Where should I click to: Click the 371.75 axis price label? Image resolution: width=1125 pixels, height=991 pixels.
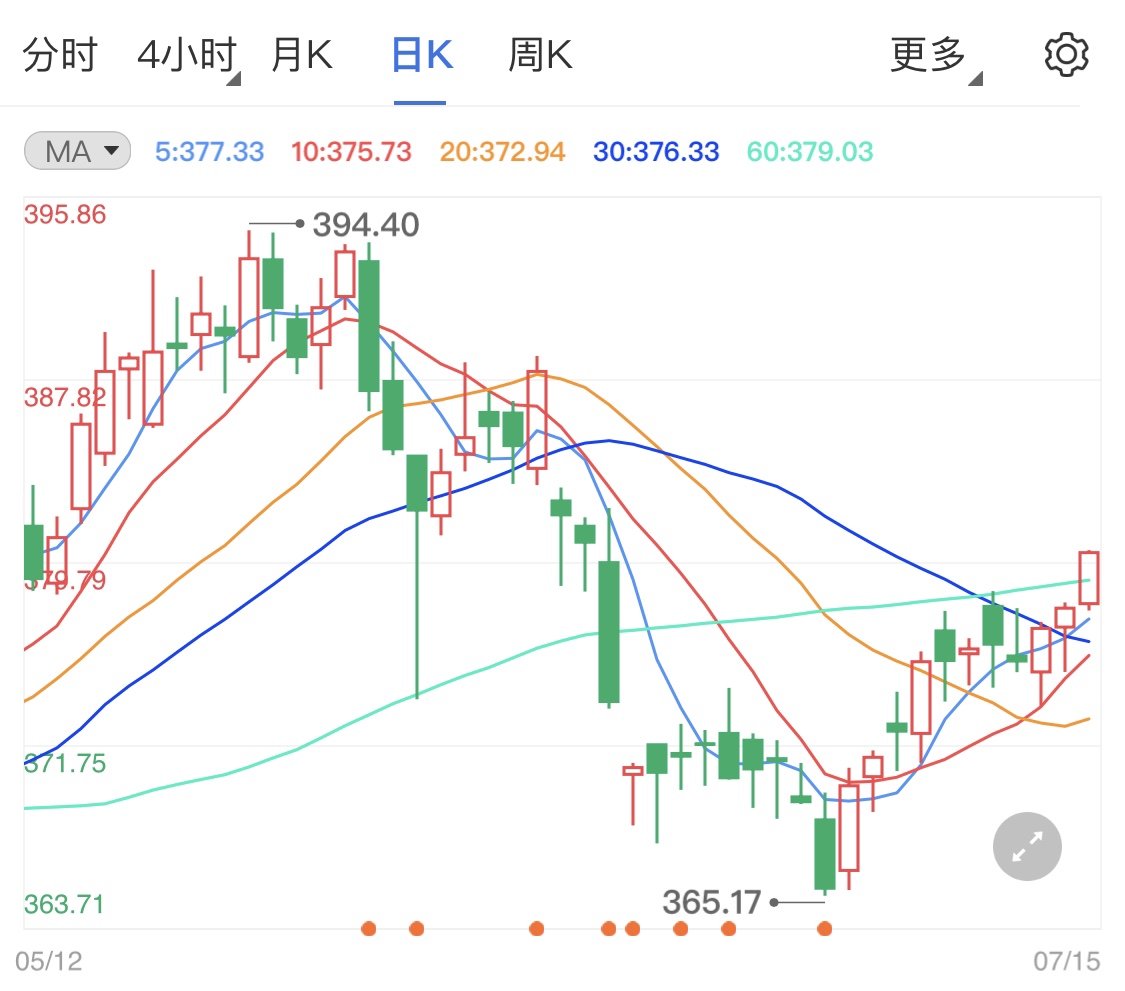[x=65, y=763]
